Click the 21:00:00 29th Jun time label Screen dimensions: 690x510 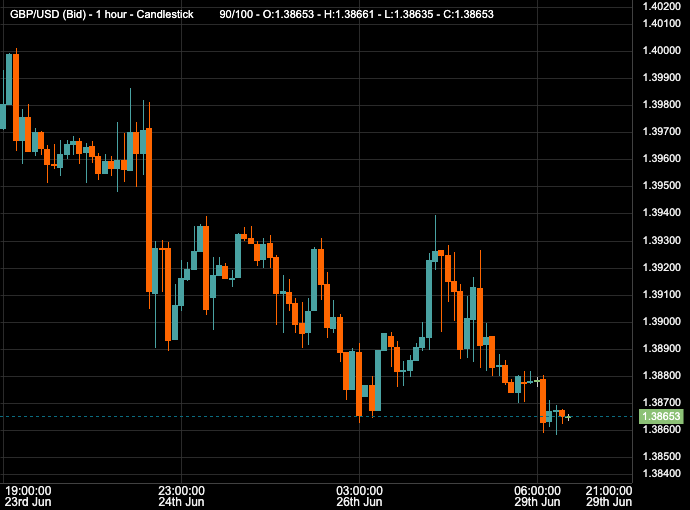click(609, 496)
